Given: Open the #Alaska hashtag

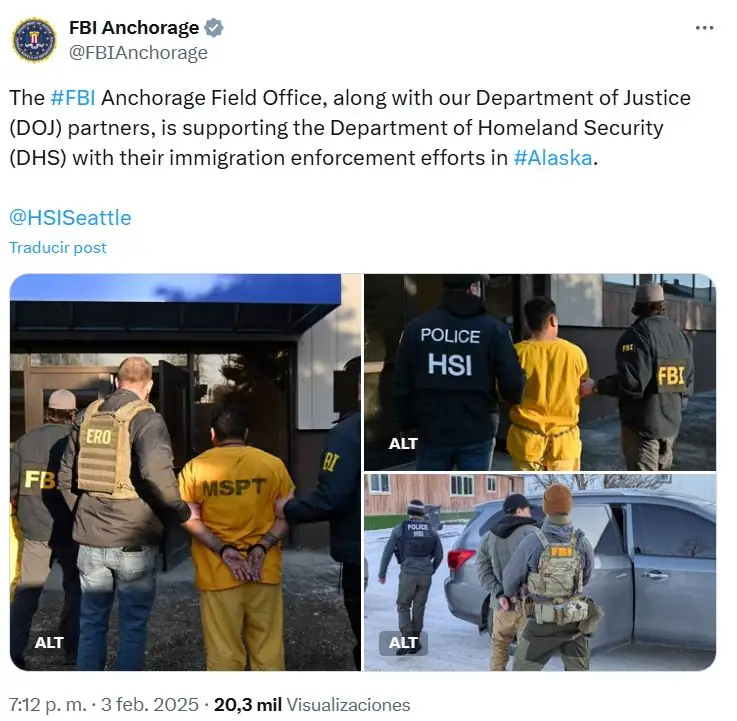Looking at the screenshot, I should pyautogui.click(x=553, y=158).
